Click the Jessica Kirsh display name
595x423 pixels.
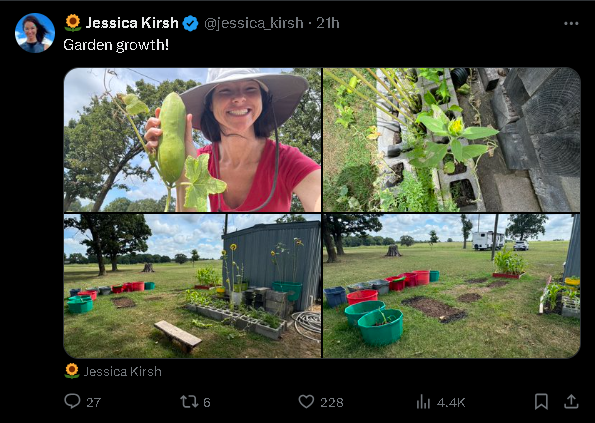point(132,23)
